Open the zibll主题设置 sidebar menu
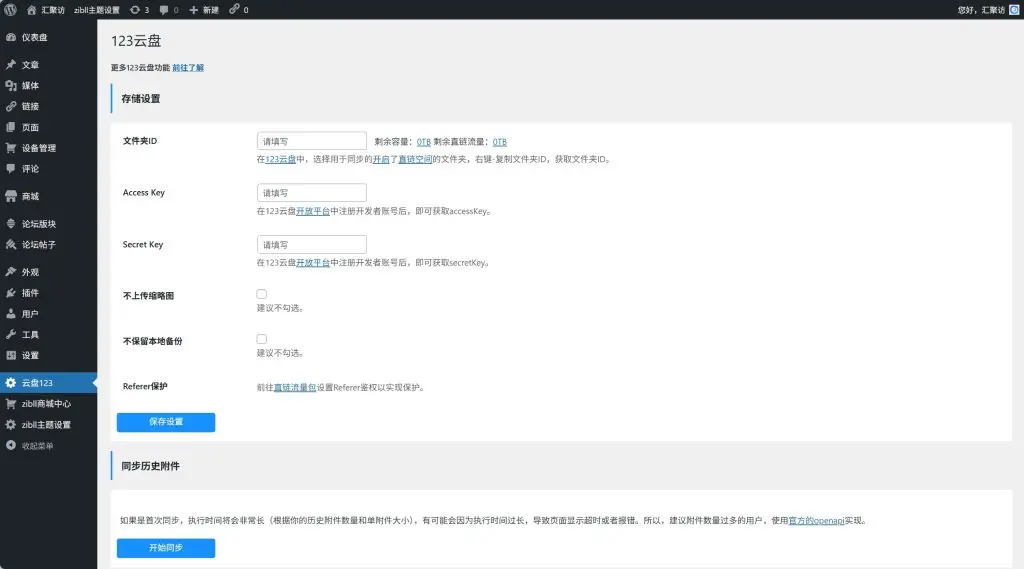The width and height of the screenshot is (1024, 569). pyautogui.click(x=48, y=425)
